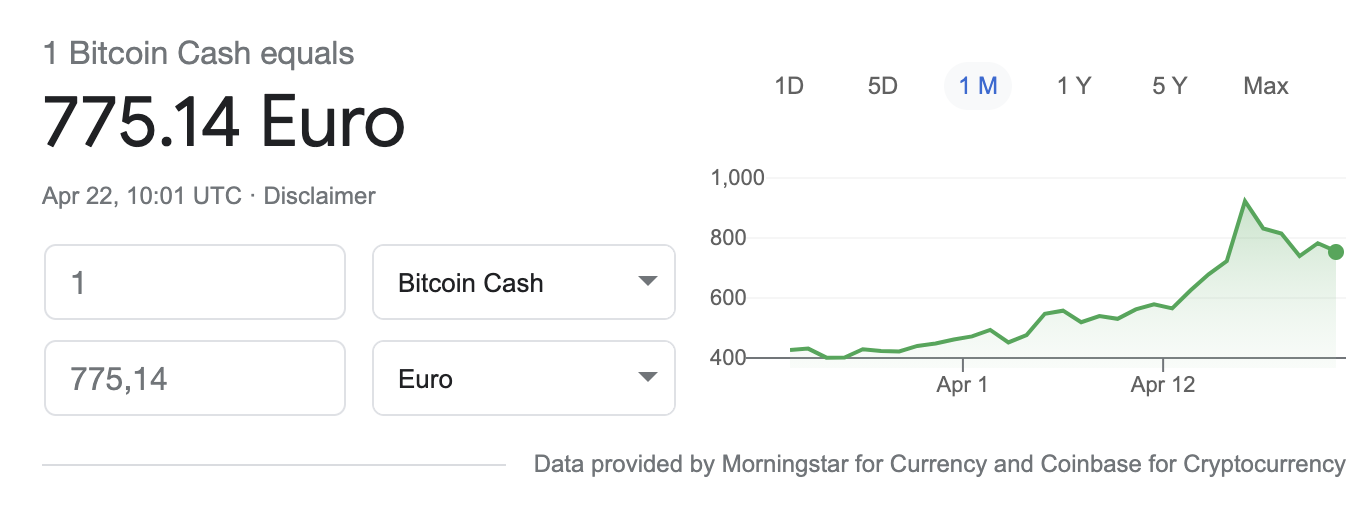This screenshot has width=1372, height=510.
Task: Click the 1,000 y-axis label
Action: [x=737, y=178]
